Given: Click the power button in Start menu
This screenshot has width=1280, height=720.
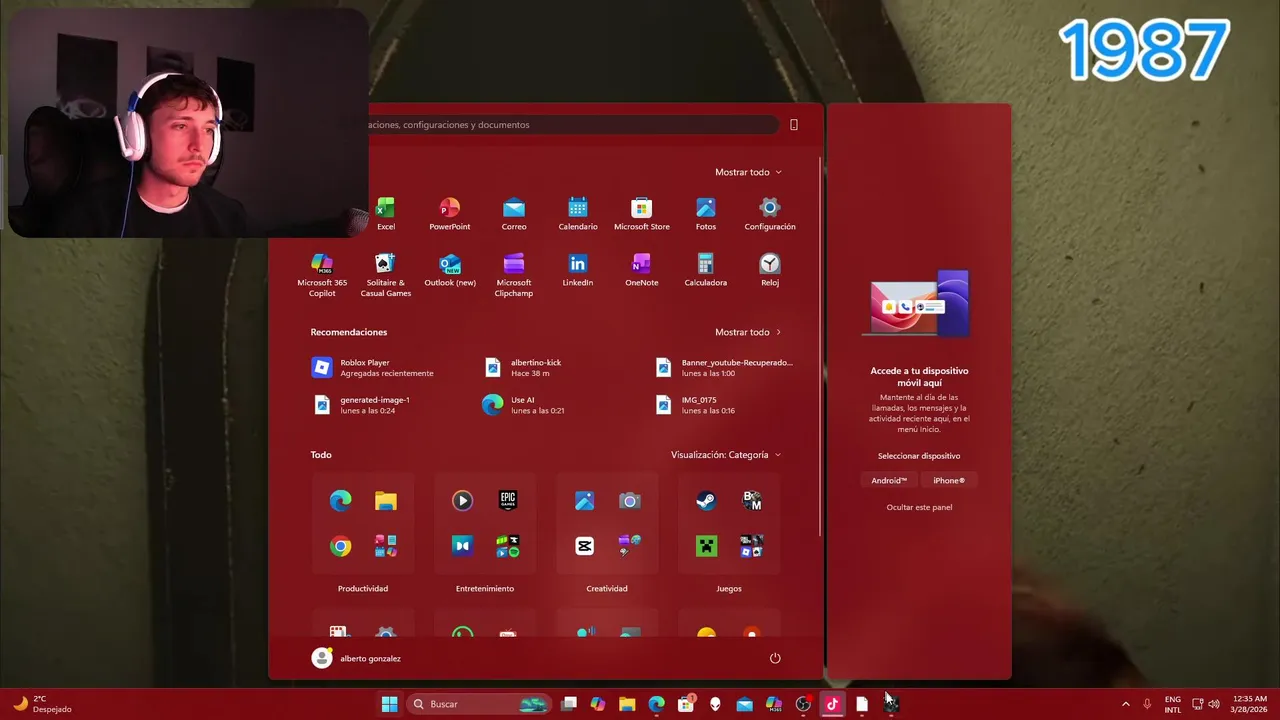Looking at the screenshot, I should 775,658.
